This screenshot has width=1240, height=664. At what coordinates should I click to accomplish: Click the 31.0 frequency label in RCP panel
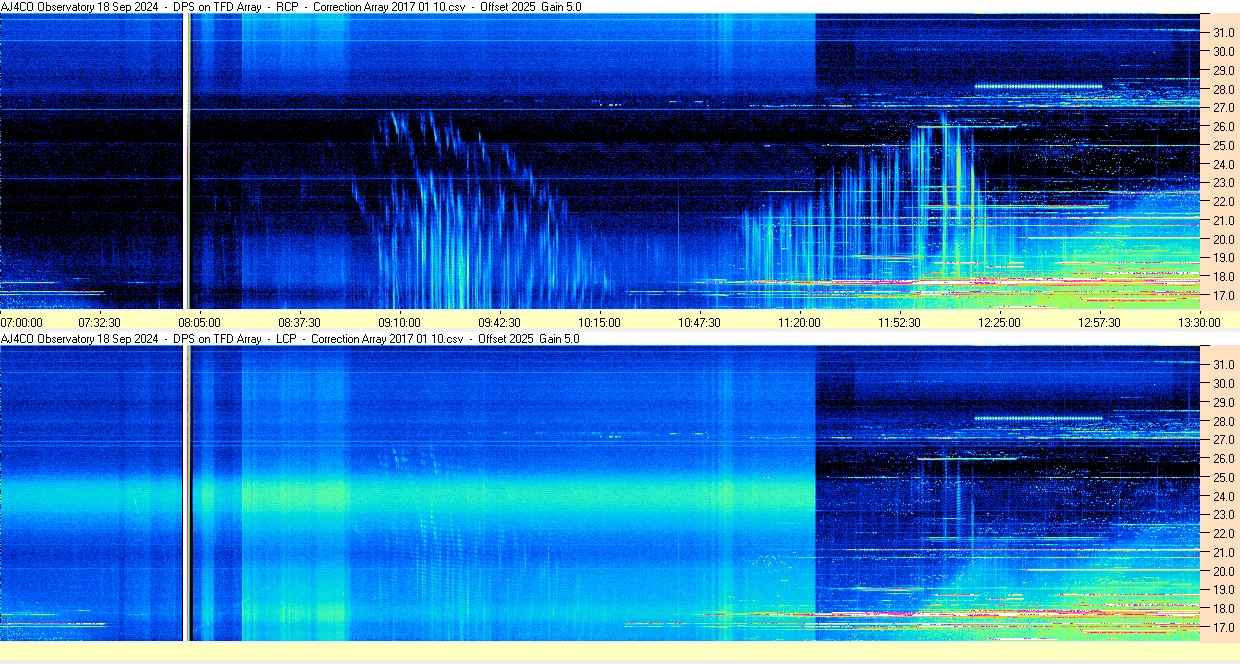1223,32
